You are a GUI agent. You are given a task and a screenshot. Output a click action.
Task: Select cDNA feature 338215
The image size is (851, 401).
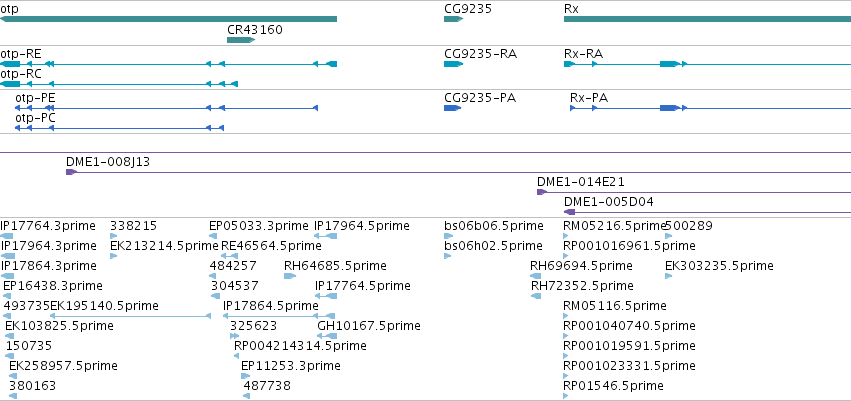[x=113, y=236]
